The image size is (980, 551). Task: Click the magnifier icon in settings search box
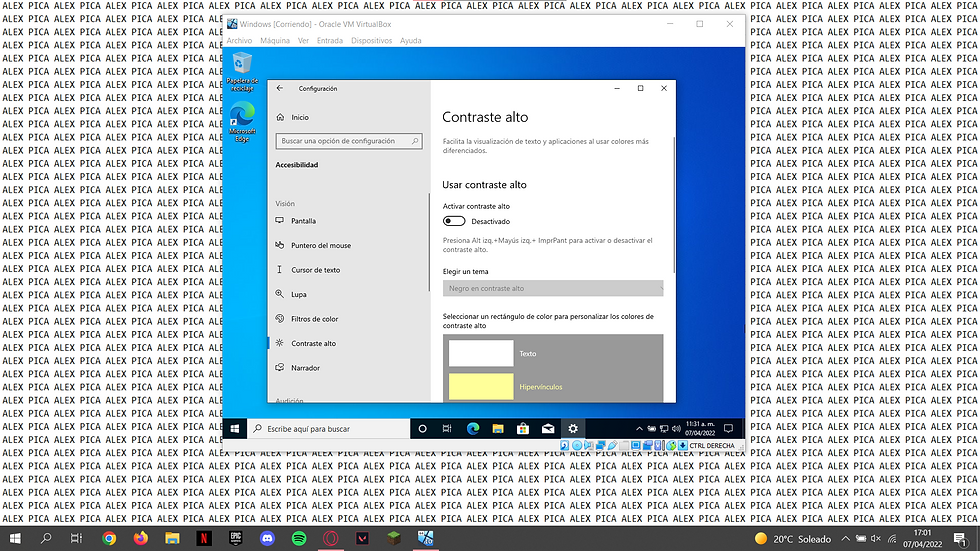click(x=415, y=141)
